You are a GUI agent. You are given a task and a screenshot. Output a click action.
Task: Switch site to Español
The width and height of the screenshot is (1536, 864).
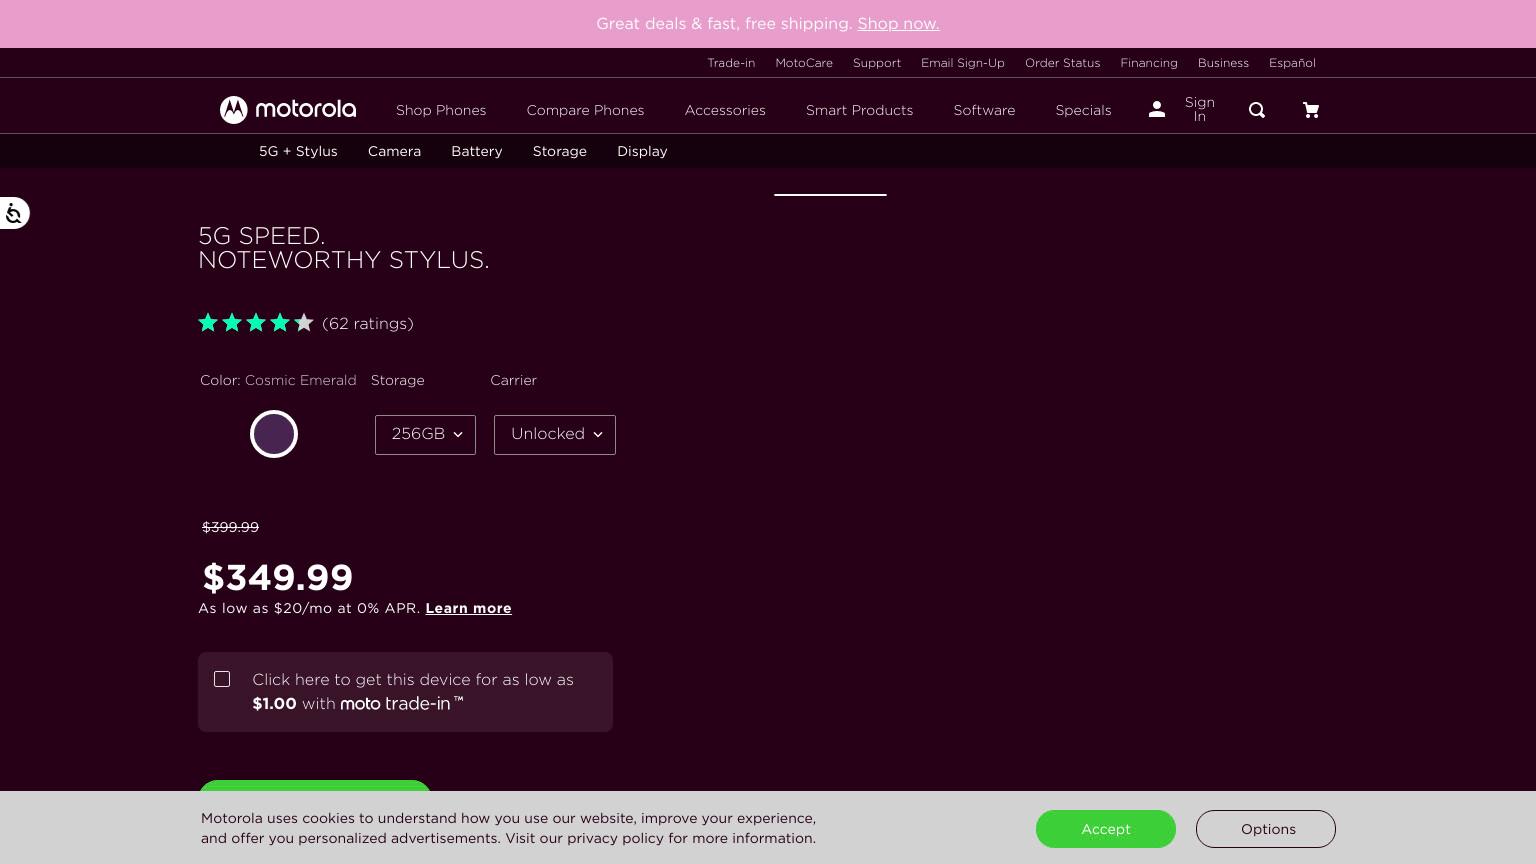click(1292, 62)
